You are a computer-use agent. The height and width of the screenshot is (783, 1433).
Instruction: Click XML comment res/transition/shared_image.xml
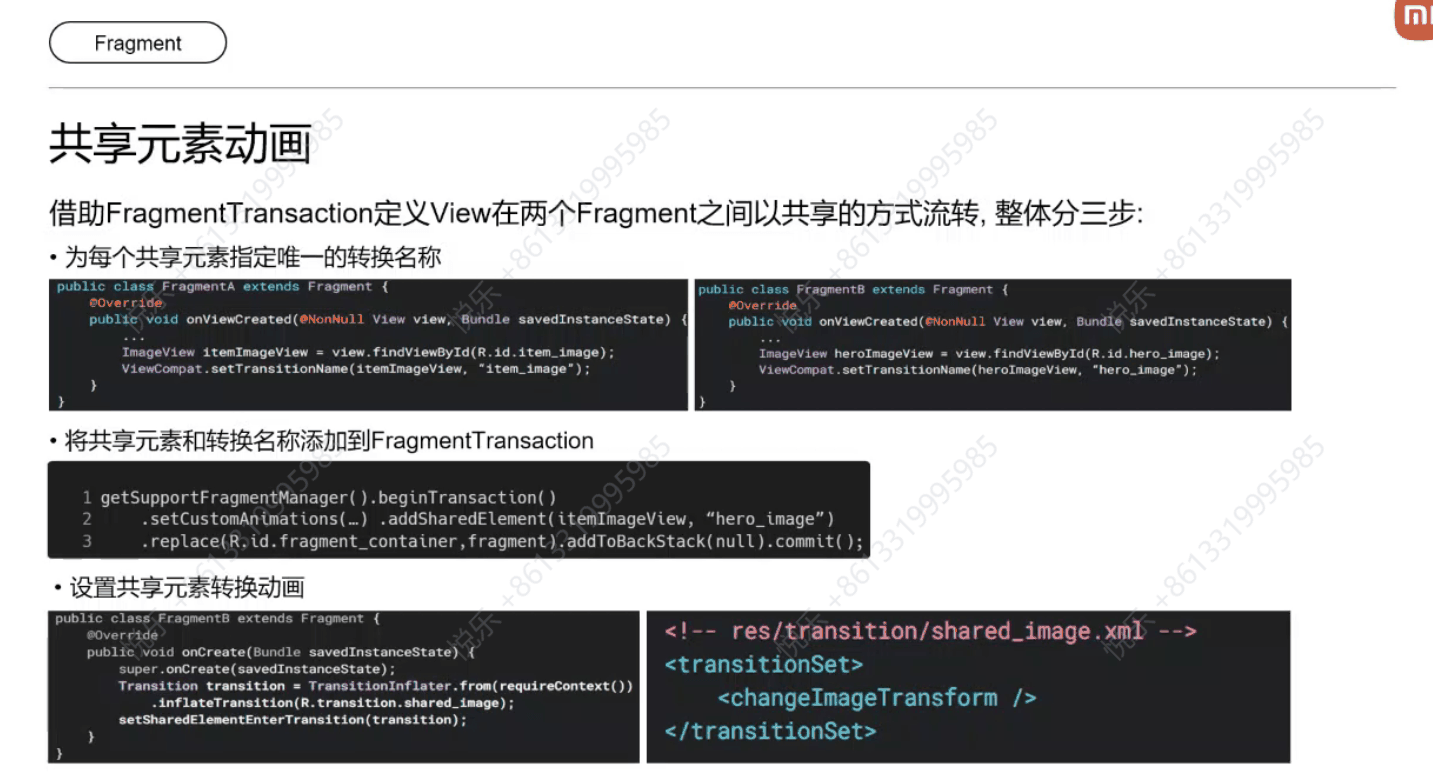click(930, 632)
